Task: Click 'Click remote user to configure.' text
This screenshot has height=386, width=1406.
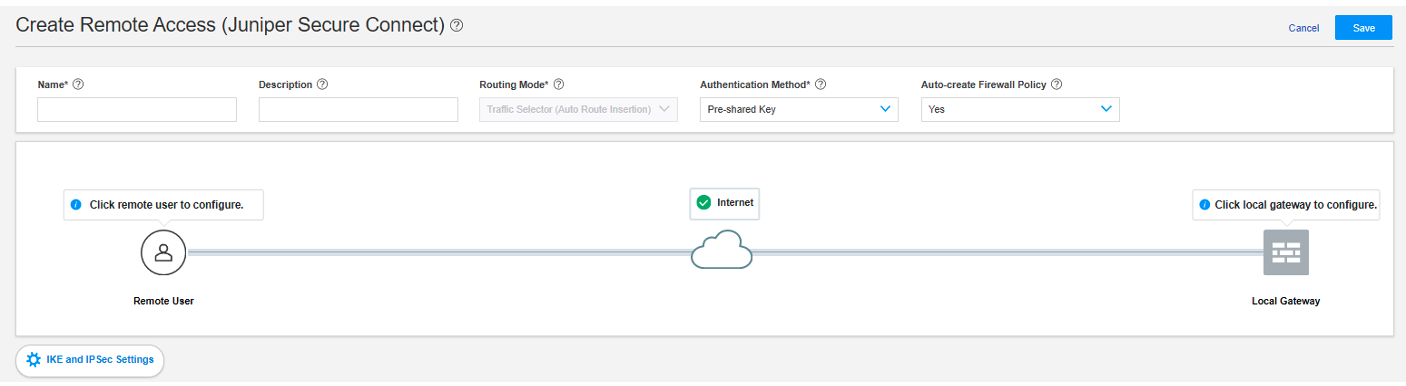Action: (167, 205)
